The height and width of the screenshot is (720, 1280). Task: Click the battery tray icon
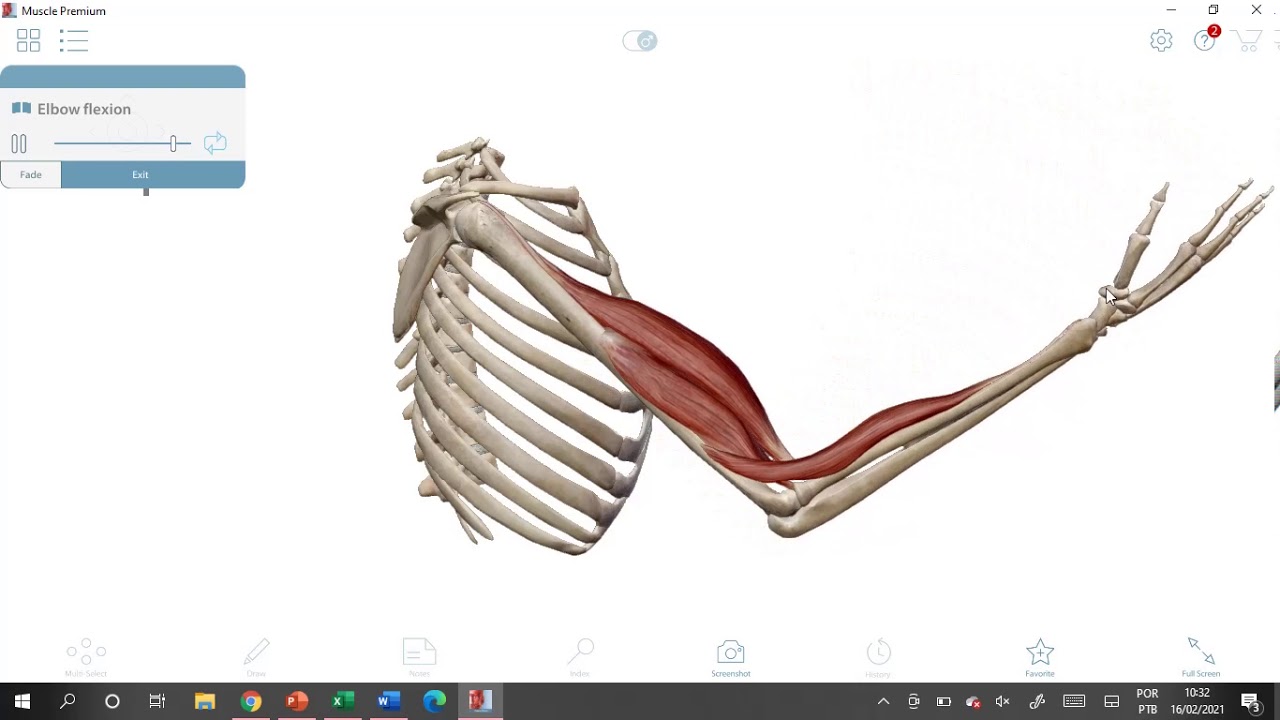(943, 701)
